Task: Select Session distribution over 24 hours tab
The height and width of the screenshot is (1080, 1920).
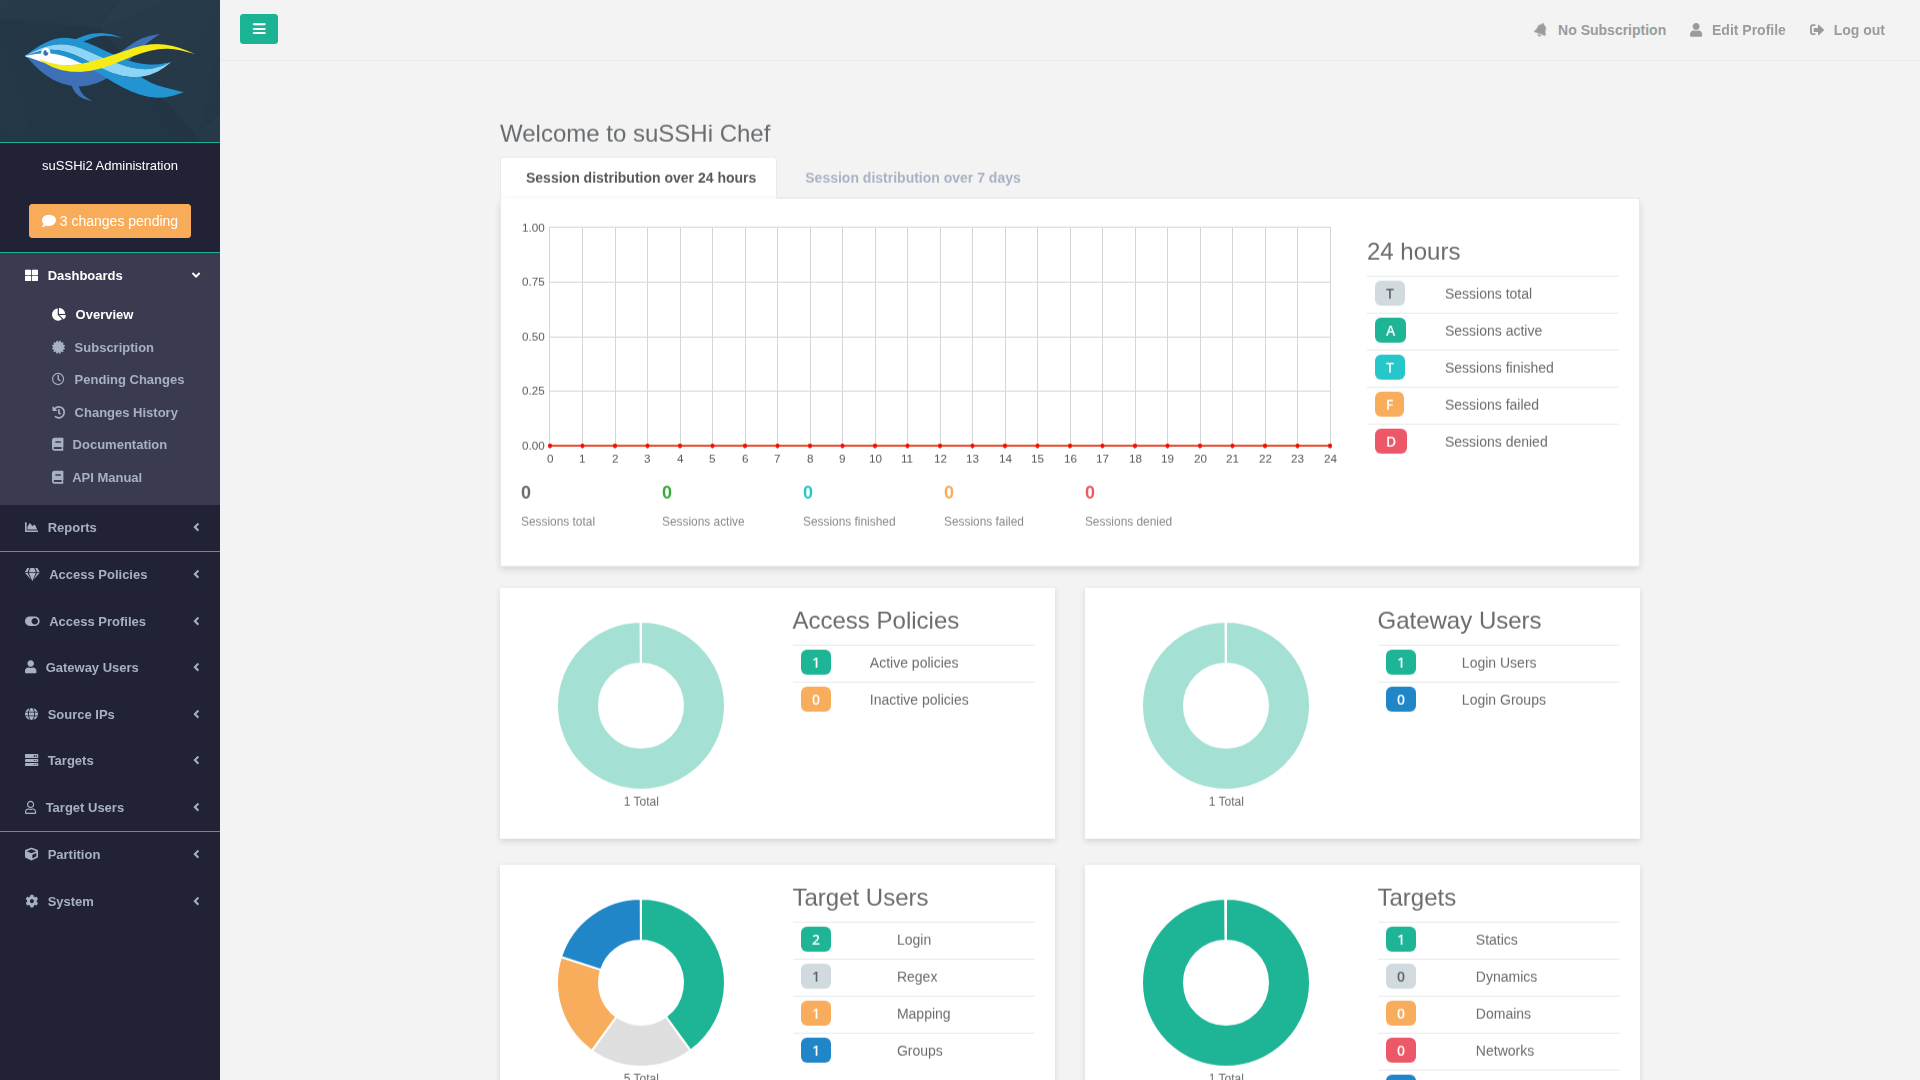Action: tap(640, 178)
